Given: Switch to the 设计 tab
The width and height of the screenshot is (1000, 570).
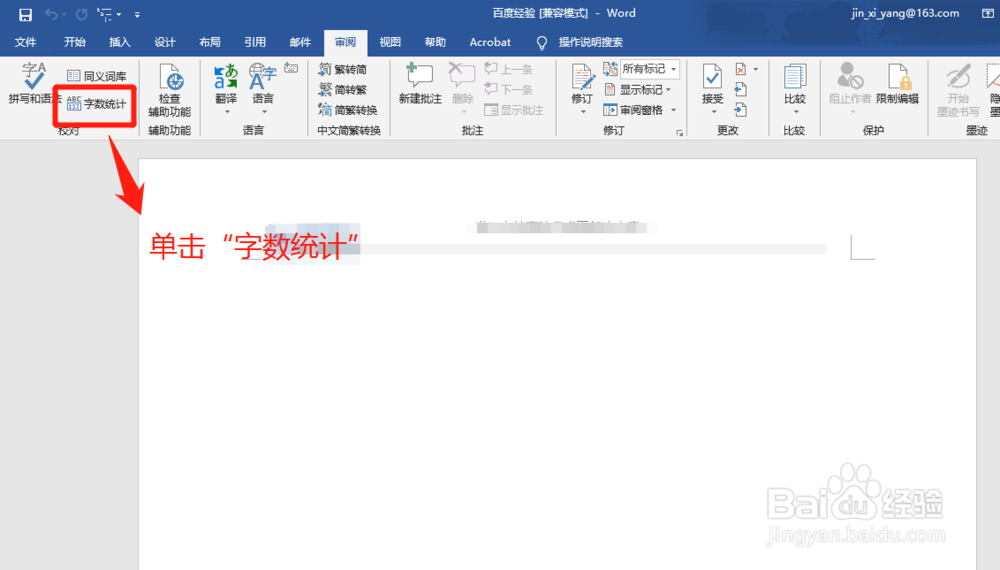Looking at the screenshot, I should tap(165, 42).
